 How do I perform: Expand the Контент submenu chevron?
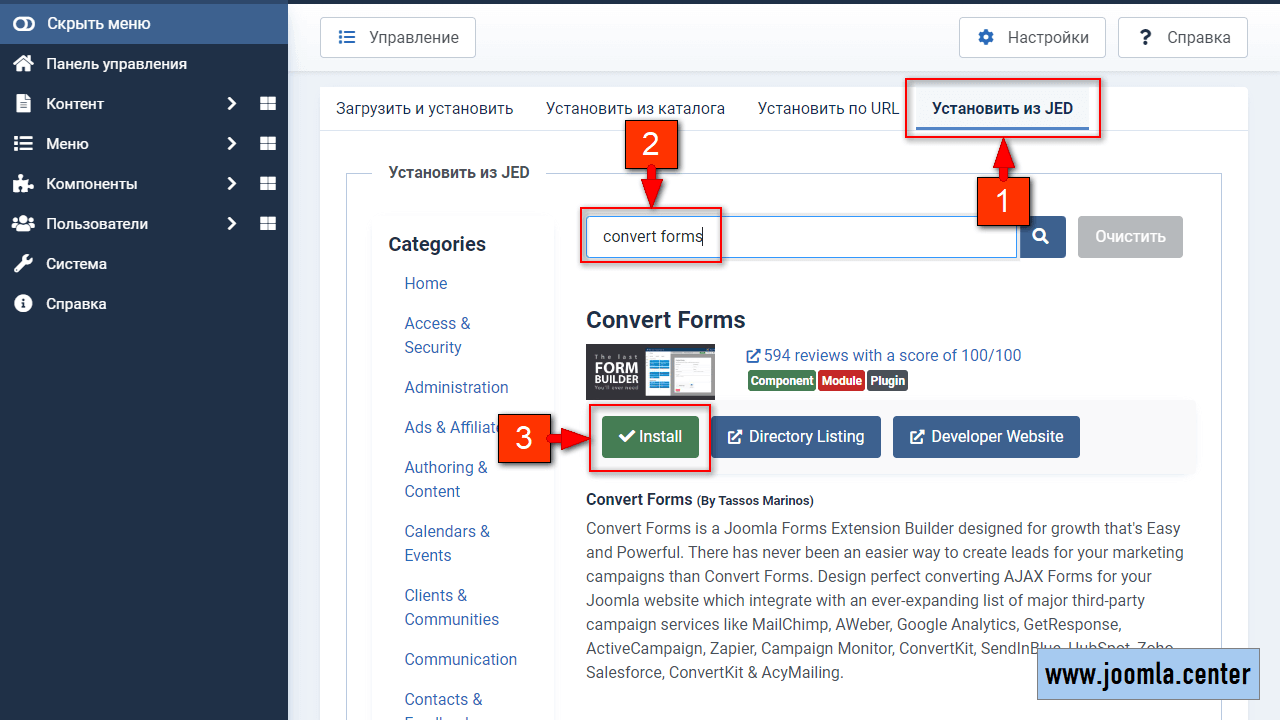231,104
